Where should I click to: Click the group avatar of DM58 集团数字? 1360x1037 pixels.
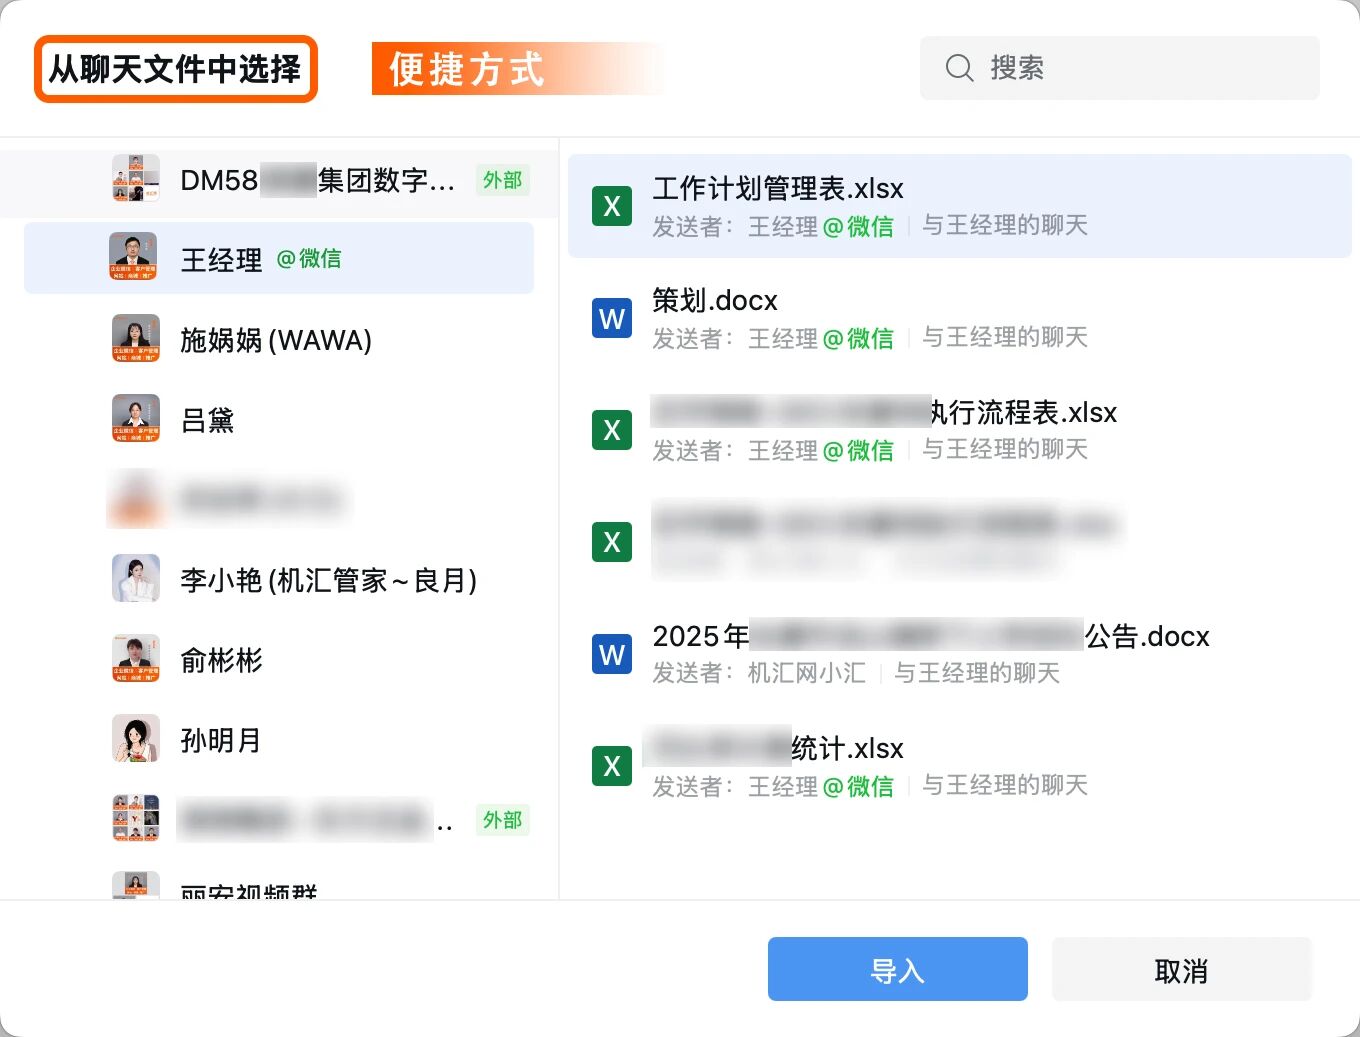coord(136,179)
